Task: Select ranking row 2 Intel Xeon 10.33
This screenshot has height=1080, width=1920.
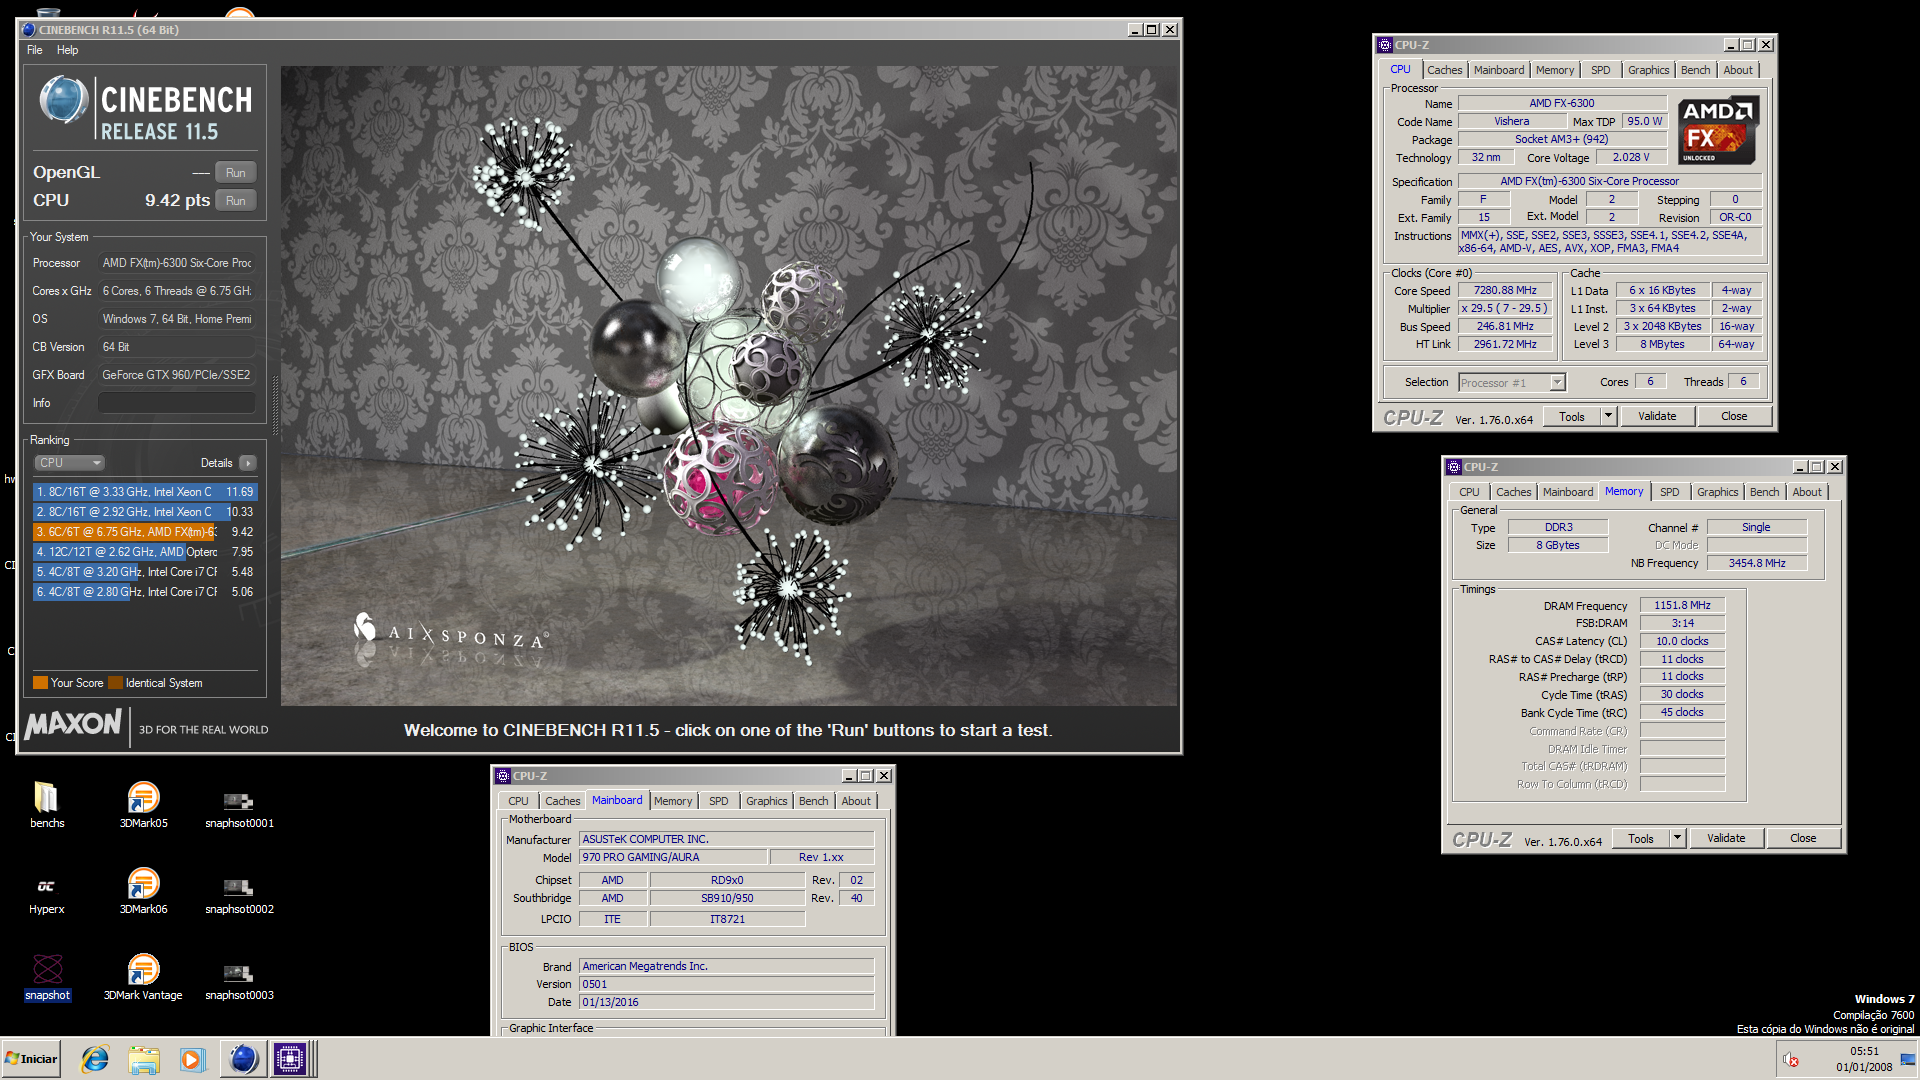Action: (x=145, y=512)
